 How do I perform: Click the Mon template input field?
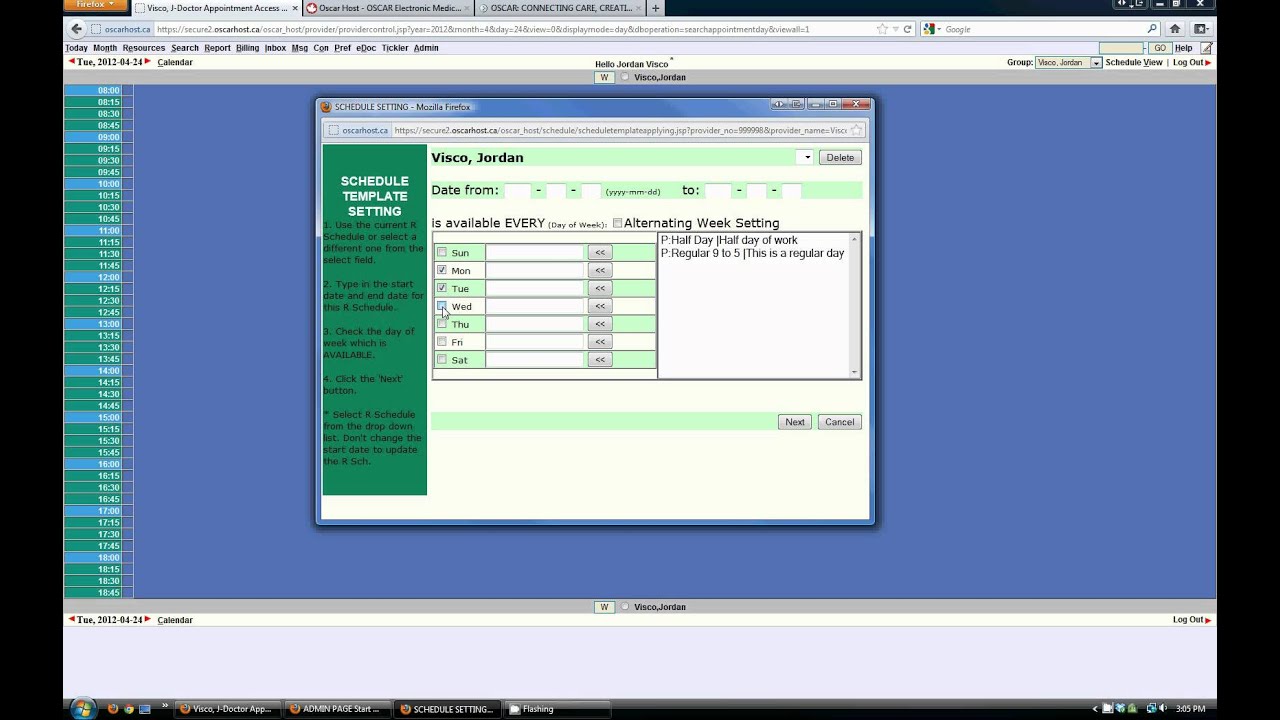tap(534, 270)
